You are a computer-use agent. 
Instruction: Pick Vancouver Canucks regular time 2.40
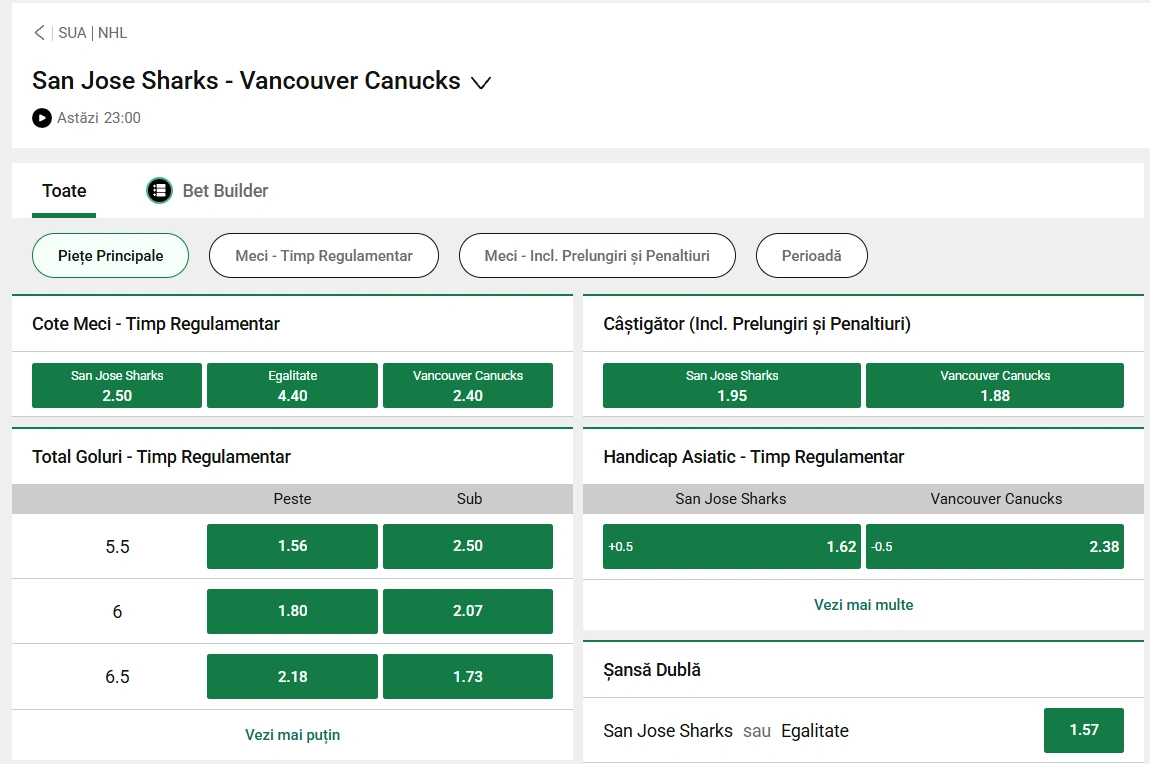pyautogui.click(x=467, y=385)
